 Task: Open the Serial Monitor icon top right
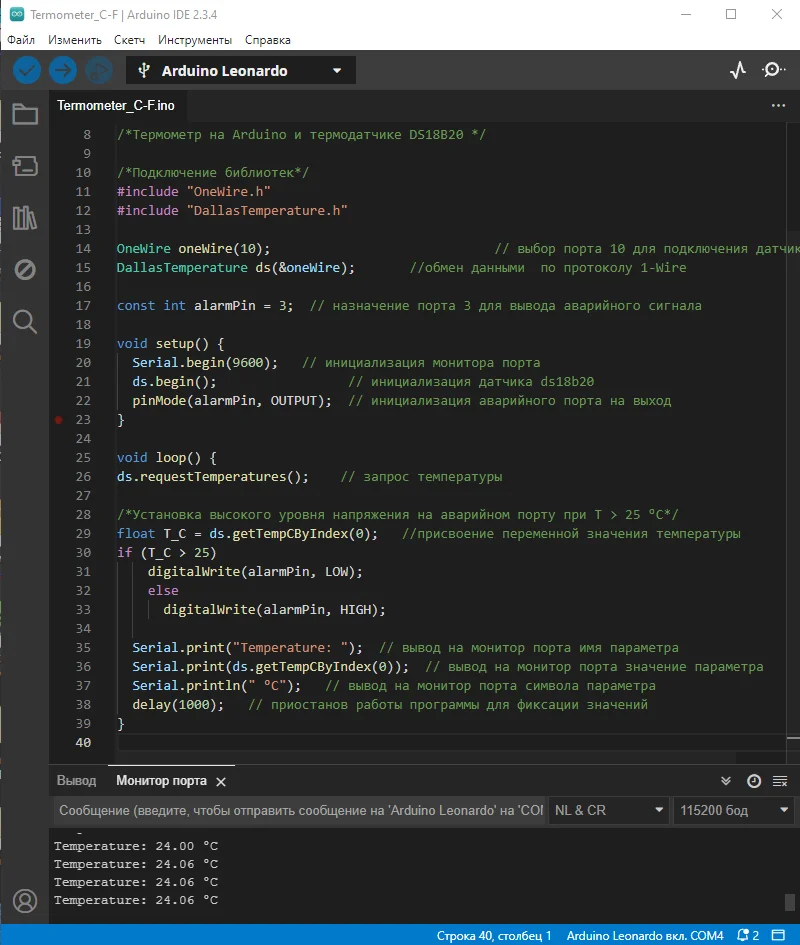[x=772, y=69]
